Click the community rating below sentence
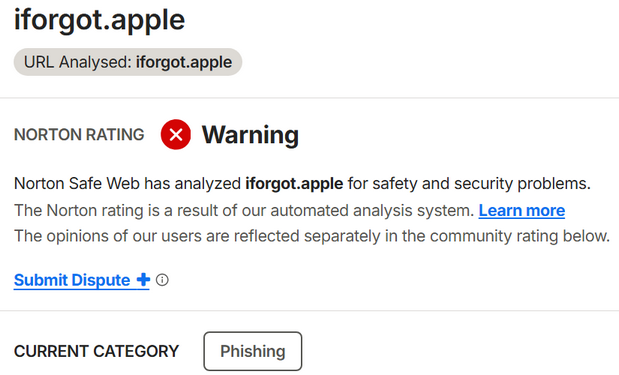The image size is (619, 375). click(x=312, y=236)
